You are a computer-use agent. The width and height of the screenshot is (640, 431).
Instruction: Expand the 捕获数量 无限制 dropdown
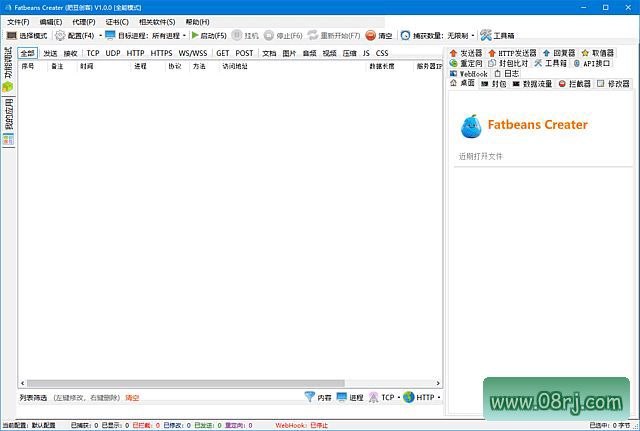click(473, 36)
